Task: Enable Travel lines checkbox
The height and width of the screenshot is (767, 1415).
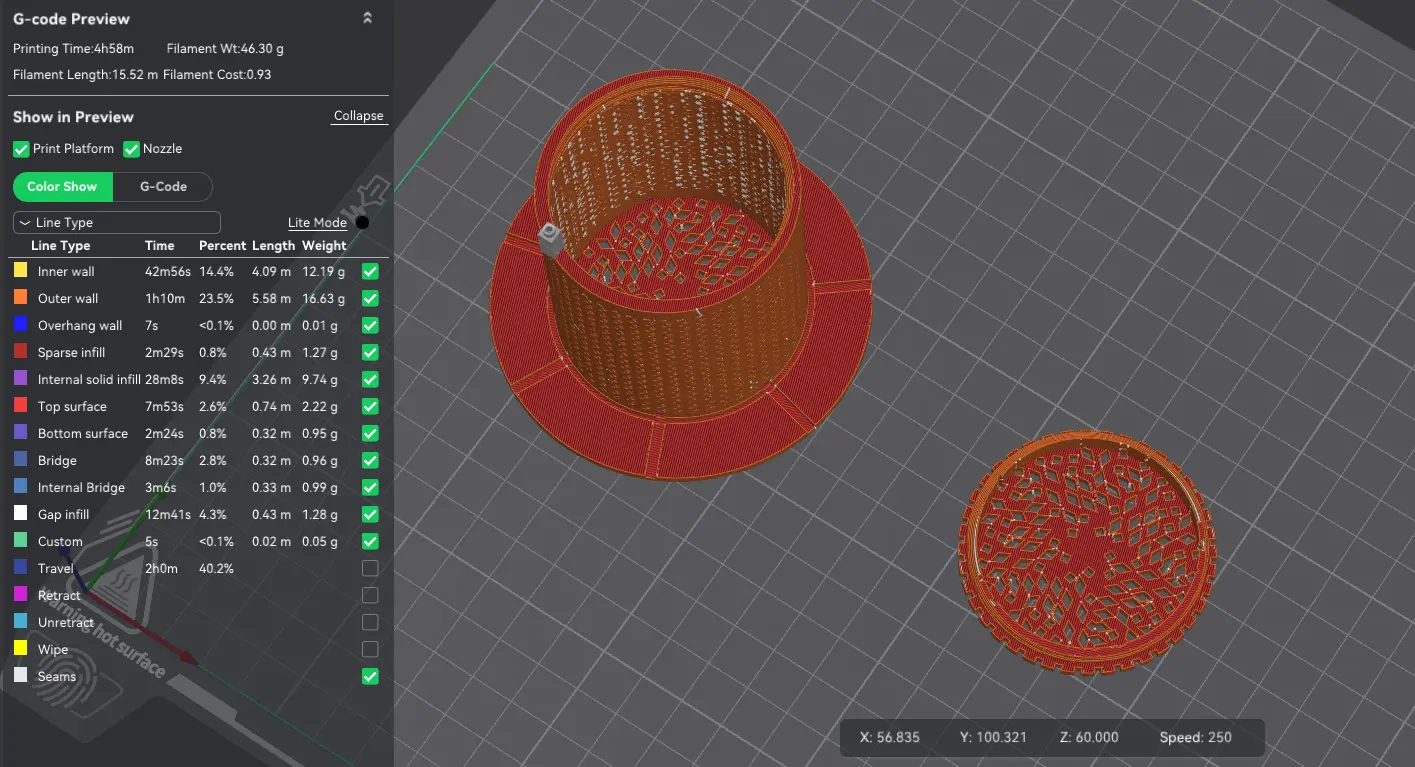Action: 370,569
